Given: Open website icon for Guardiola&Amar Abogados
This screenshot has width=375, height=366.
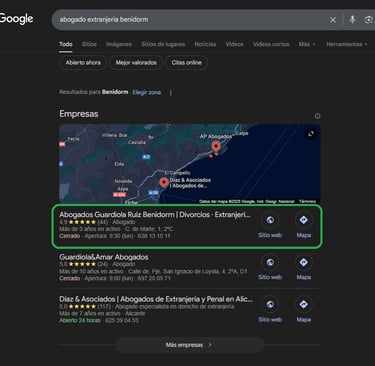Looking at the screenshot, I should (x=270, y=262).
